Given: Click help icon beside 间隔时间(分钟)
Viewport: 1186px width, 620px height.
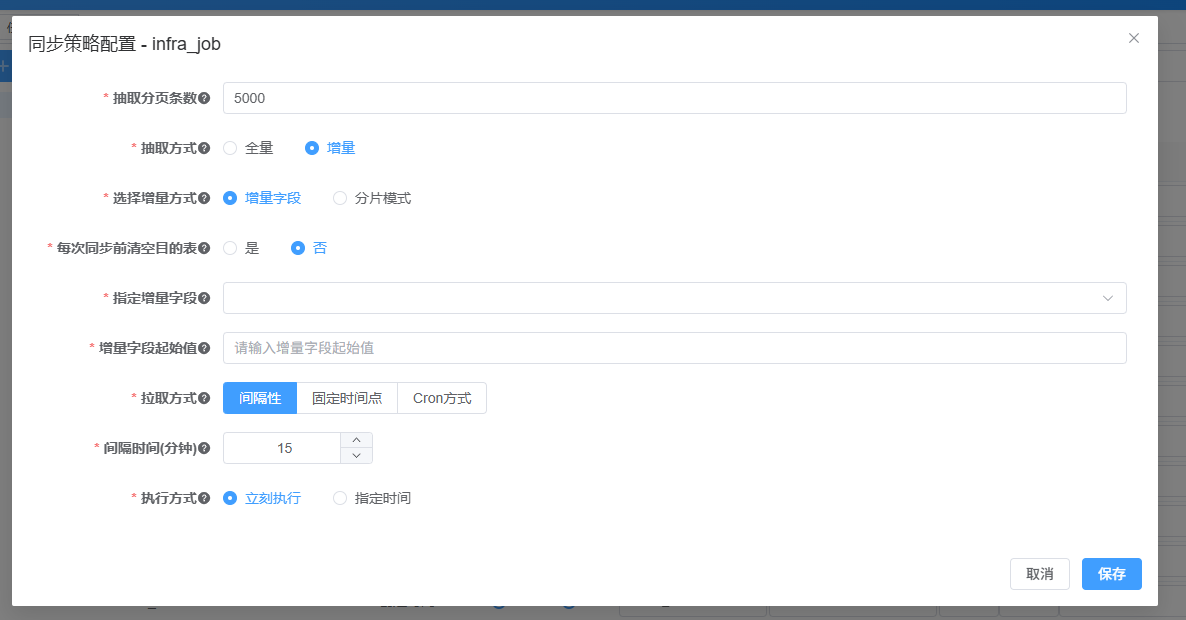Looking at the screenshot, I should (x=204, y=448).
